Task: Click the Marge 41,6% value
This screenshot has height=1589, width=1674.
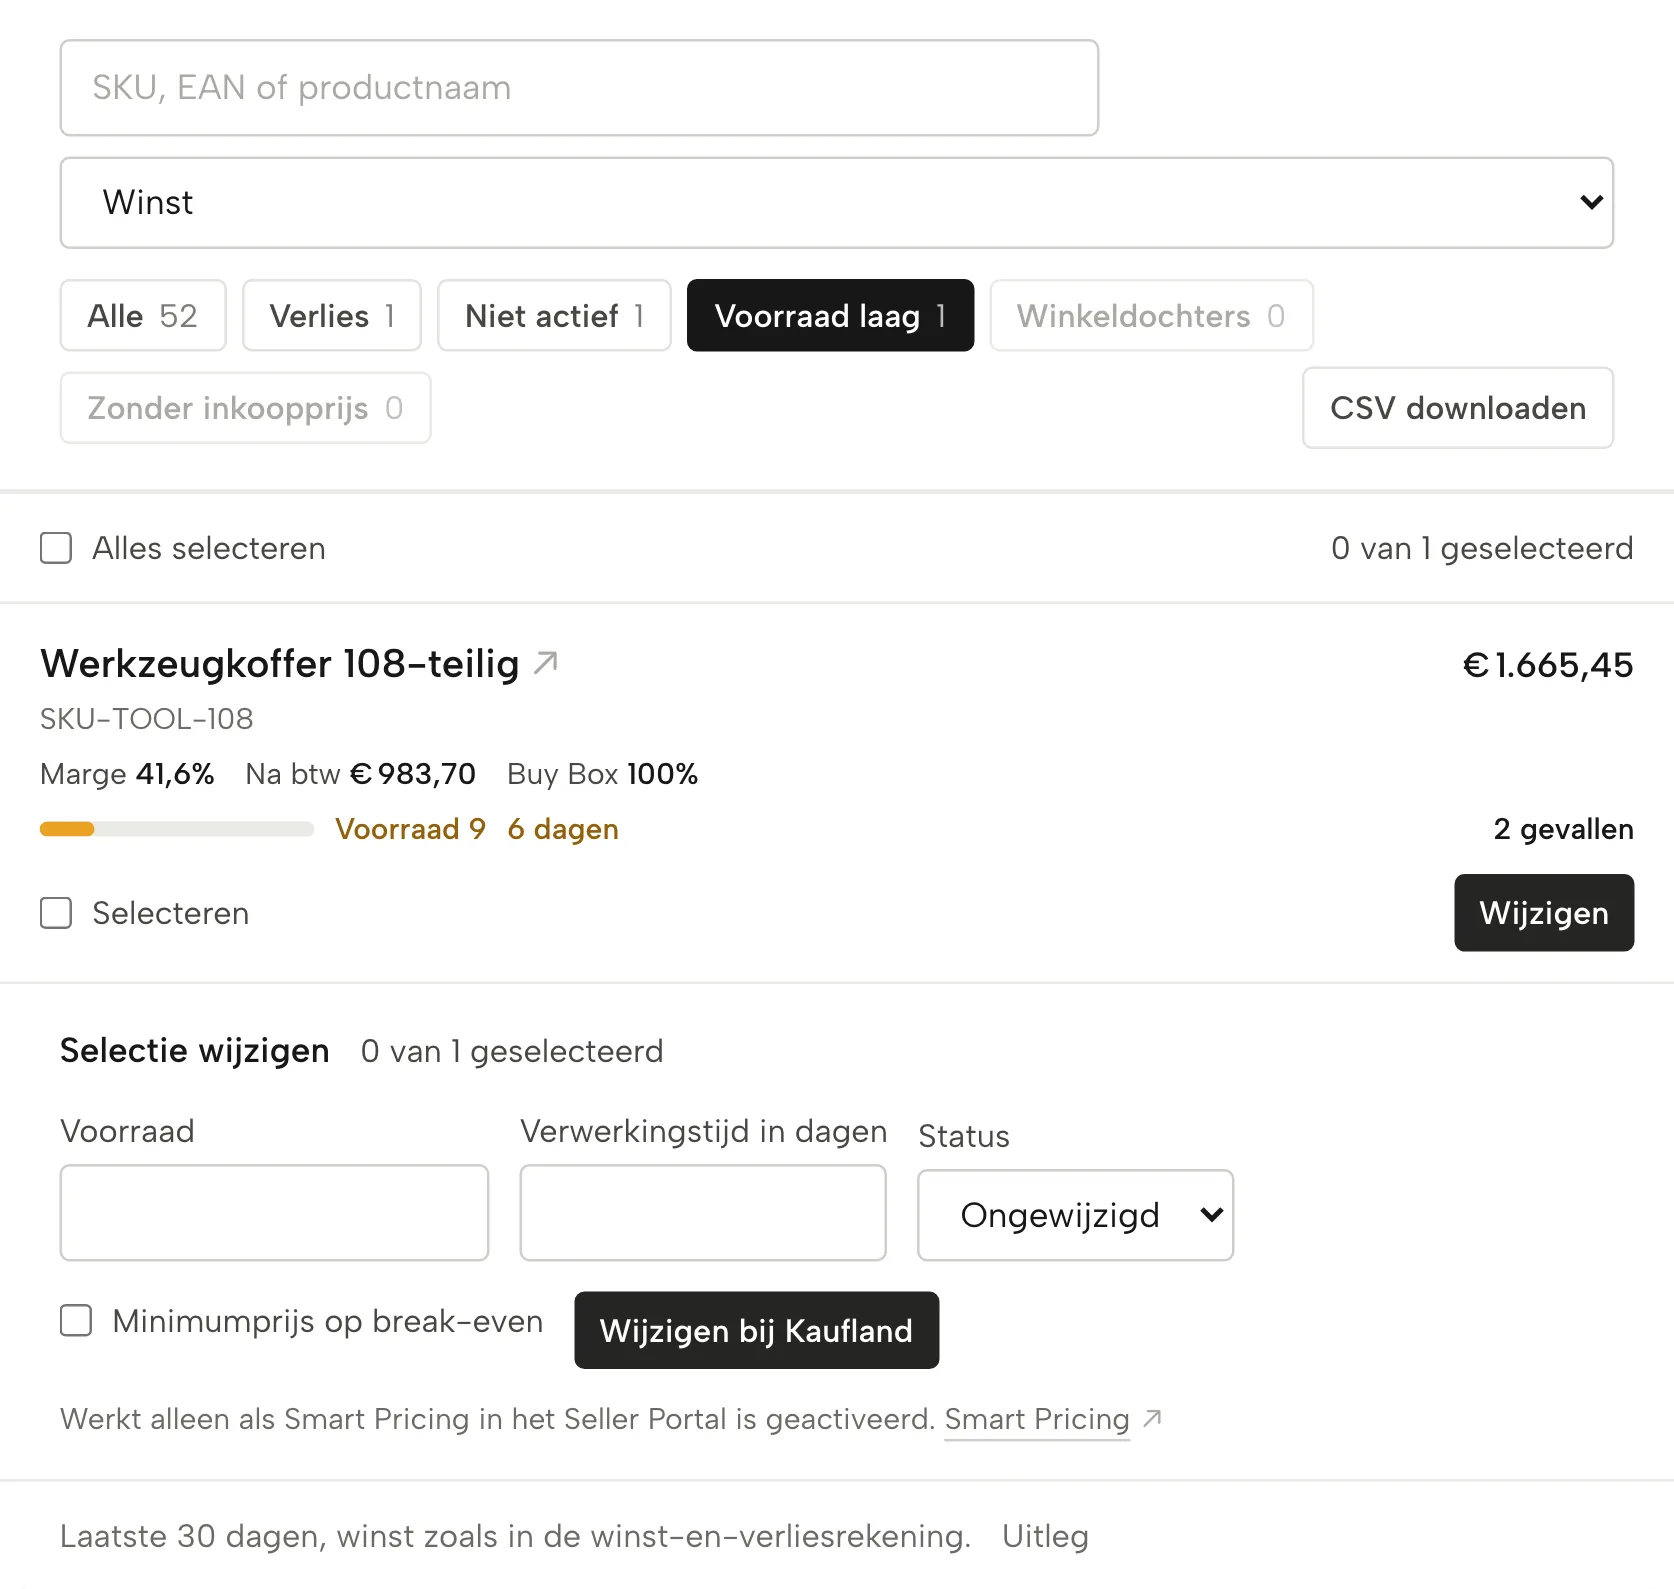Action: coord(127,774)
